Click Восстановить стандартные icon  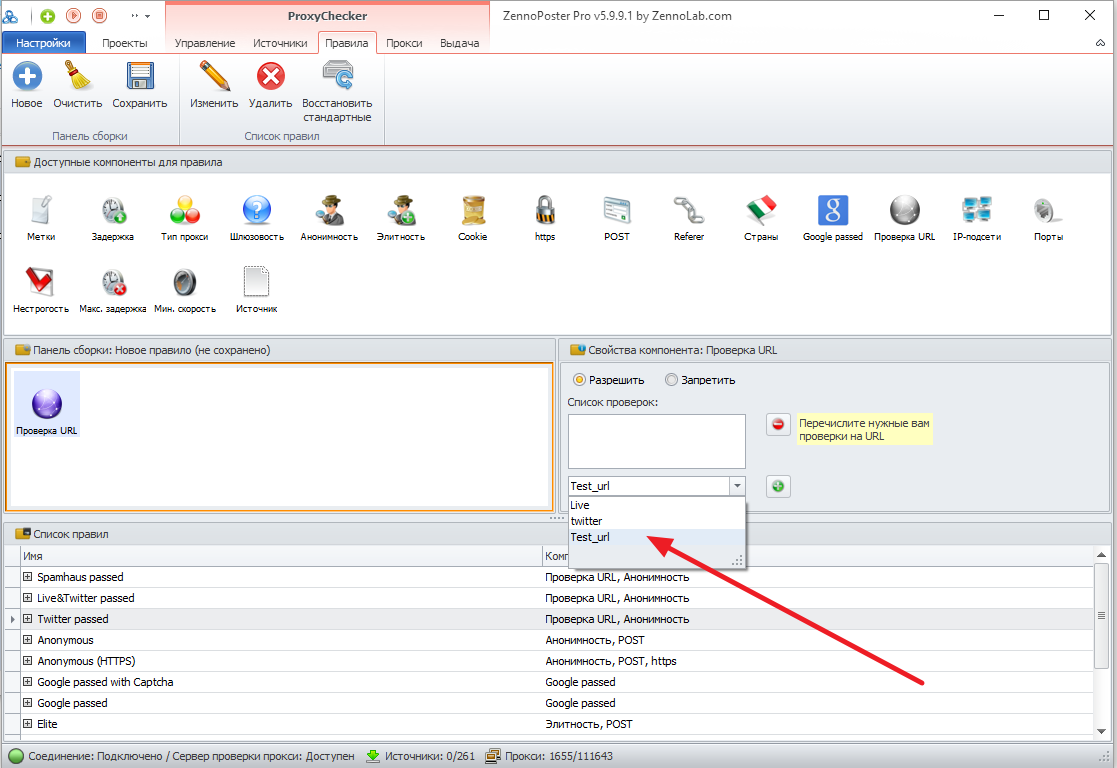(x=338, y=76)
